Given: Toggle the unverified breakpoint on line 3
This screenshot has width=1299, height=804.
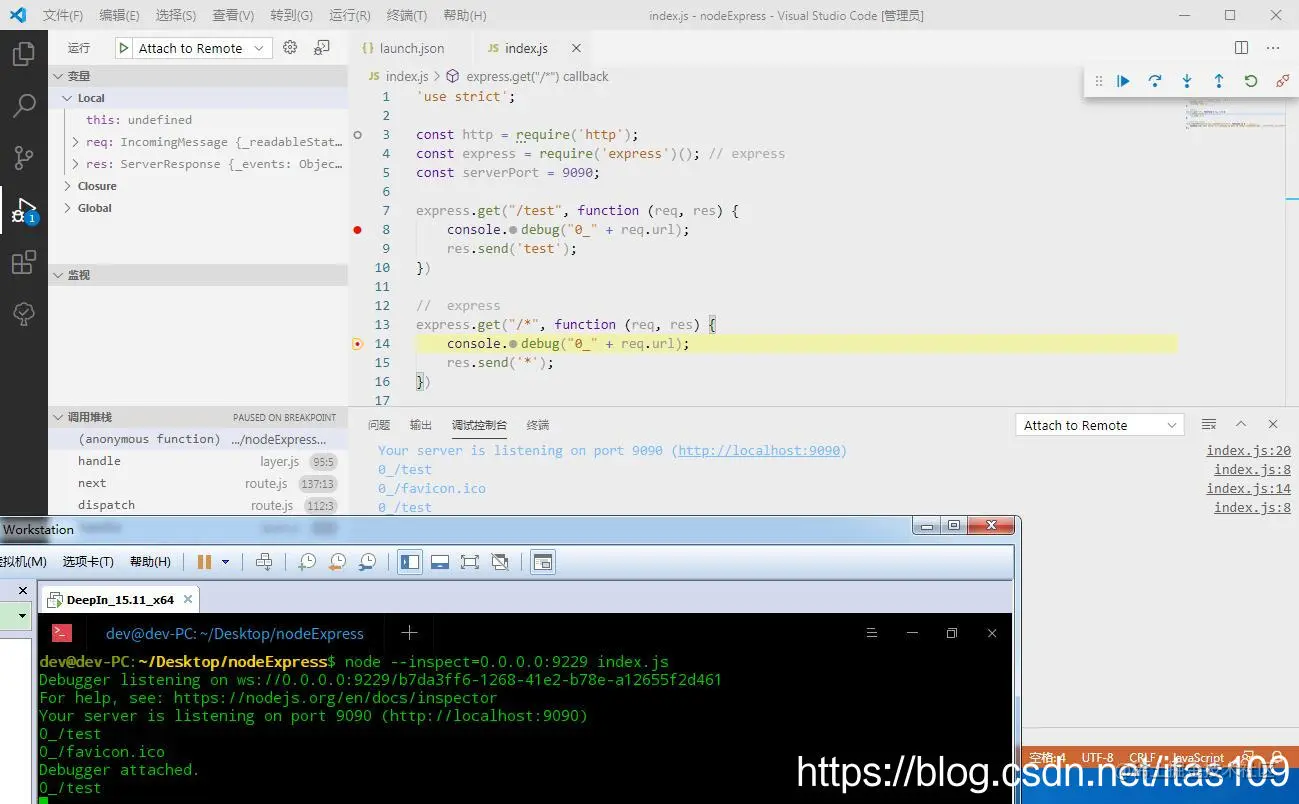Looking at the screenshot, I should (358, 134).
